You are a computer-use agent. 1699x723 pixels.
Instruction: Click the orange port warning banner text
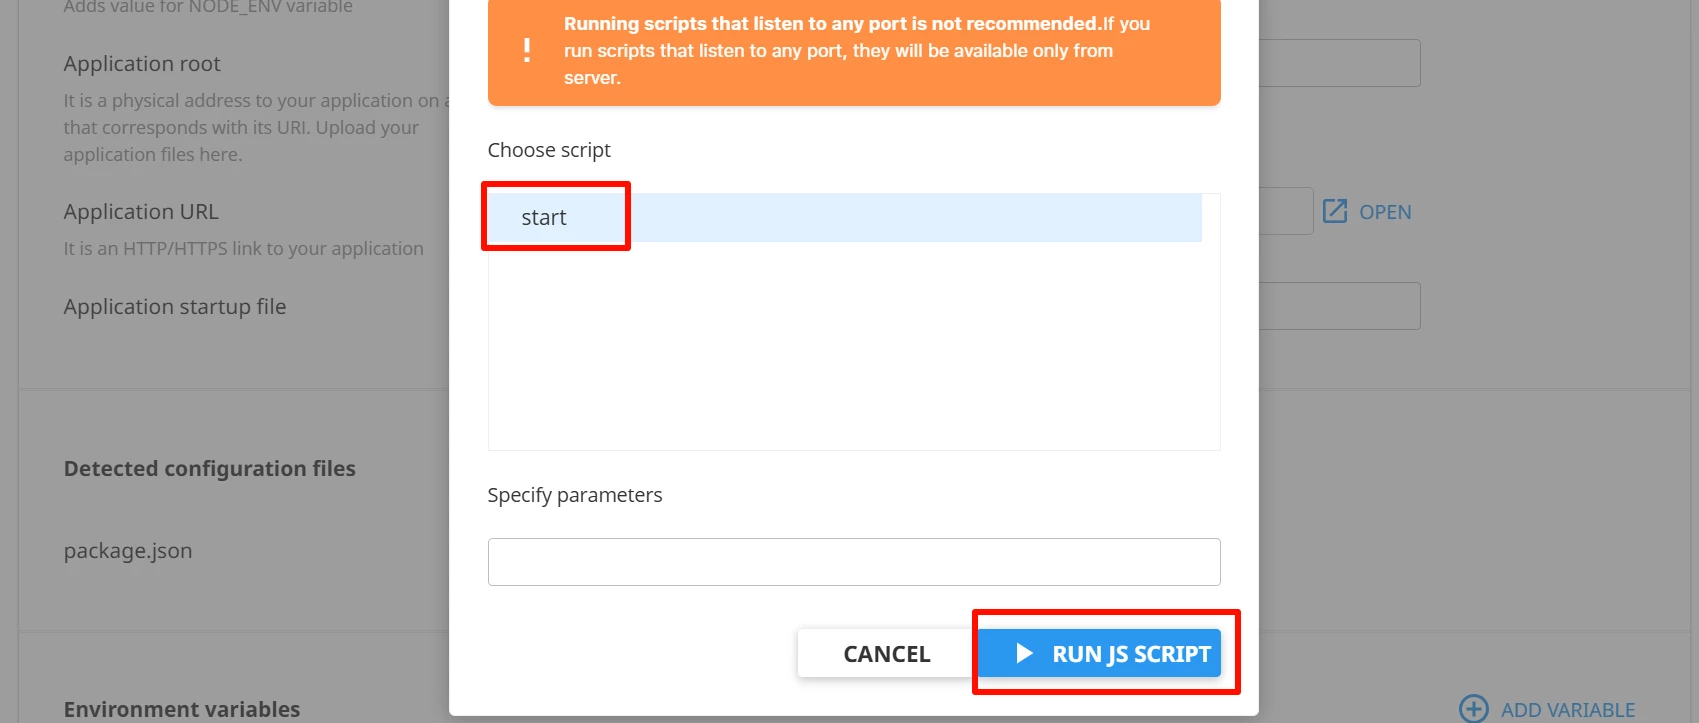pos(855,51)
